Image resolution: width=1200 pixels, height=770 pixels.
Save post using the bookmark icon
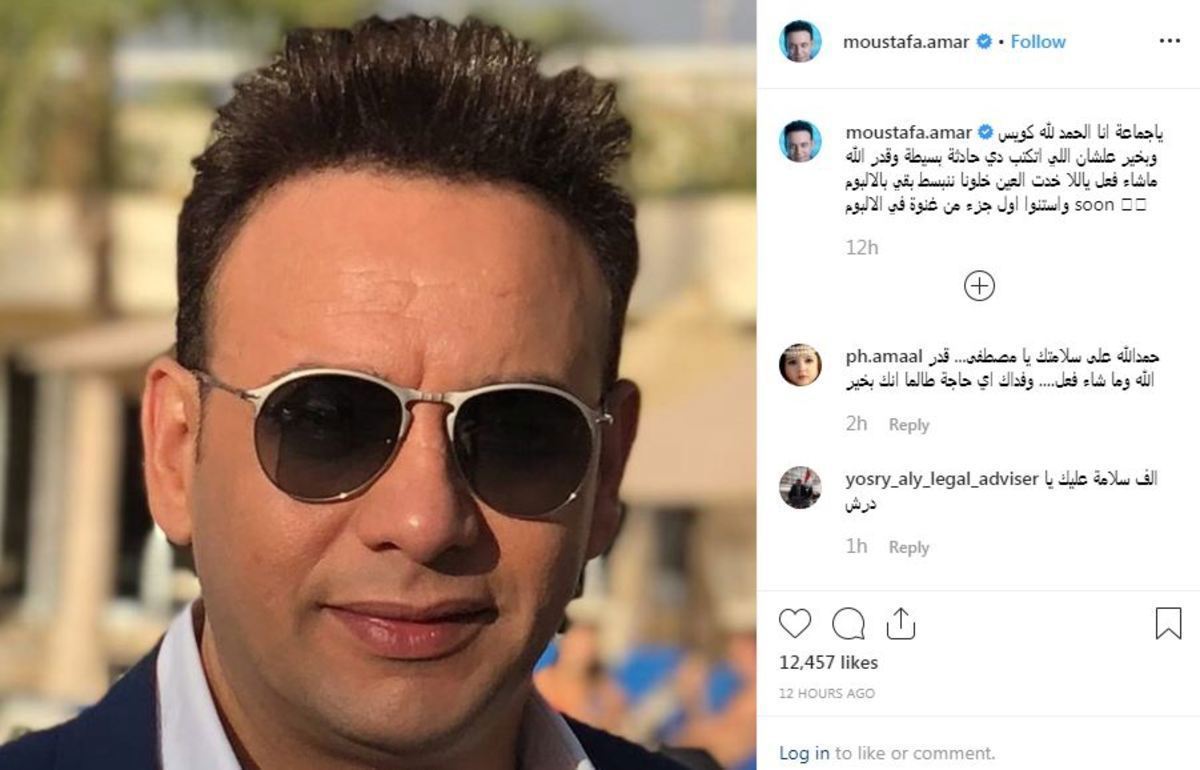pyautogui.click(x=1168, y=623)
